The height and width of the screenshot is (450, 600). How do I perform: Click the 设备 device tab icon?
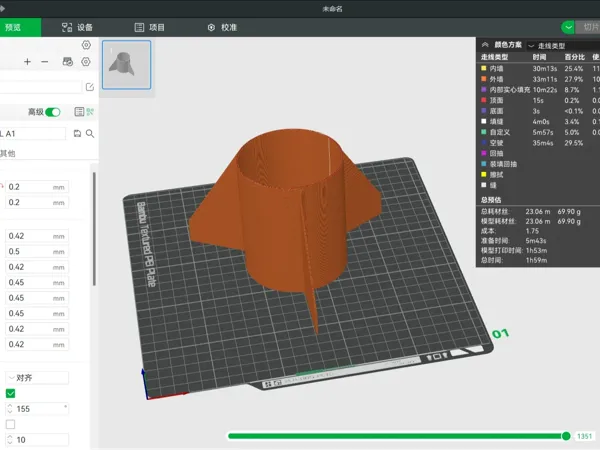point(67,27)
